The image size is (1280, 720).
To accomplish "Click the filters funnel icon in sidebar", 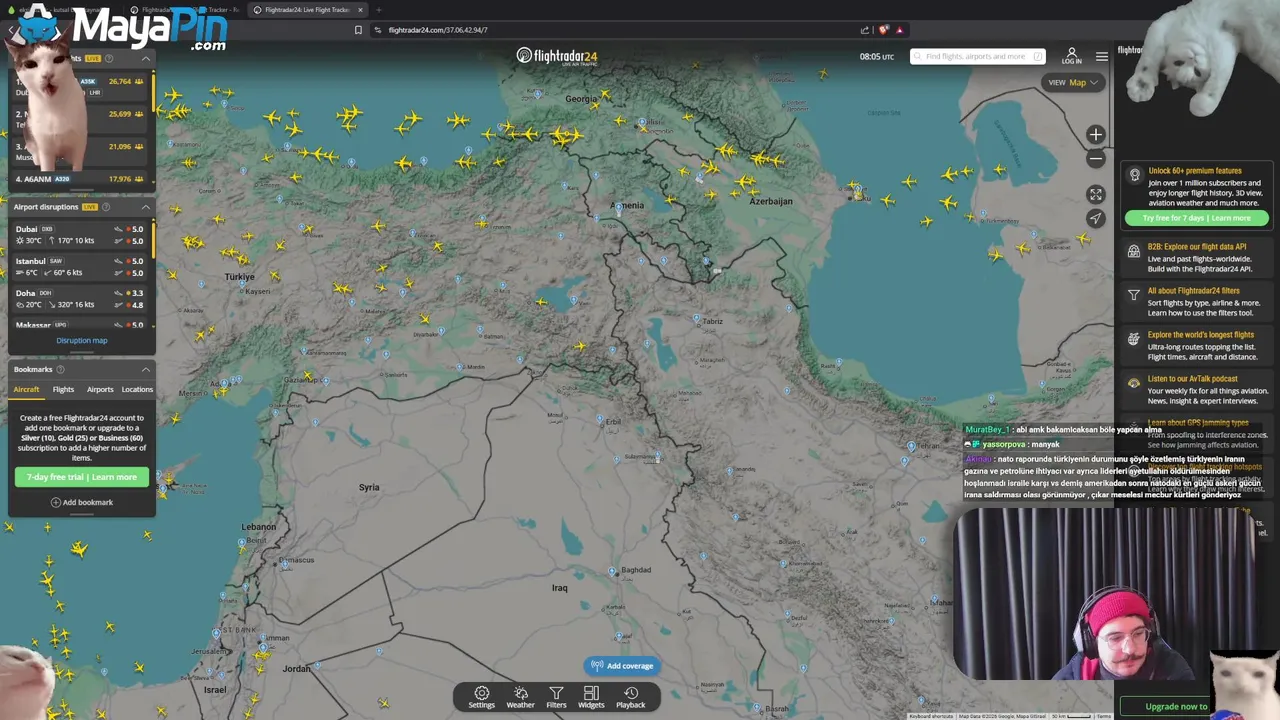I will pos(1134,295).
